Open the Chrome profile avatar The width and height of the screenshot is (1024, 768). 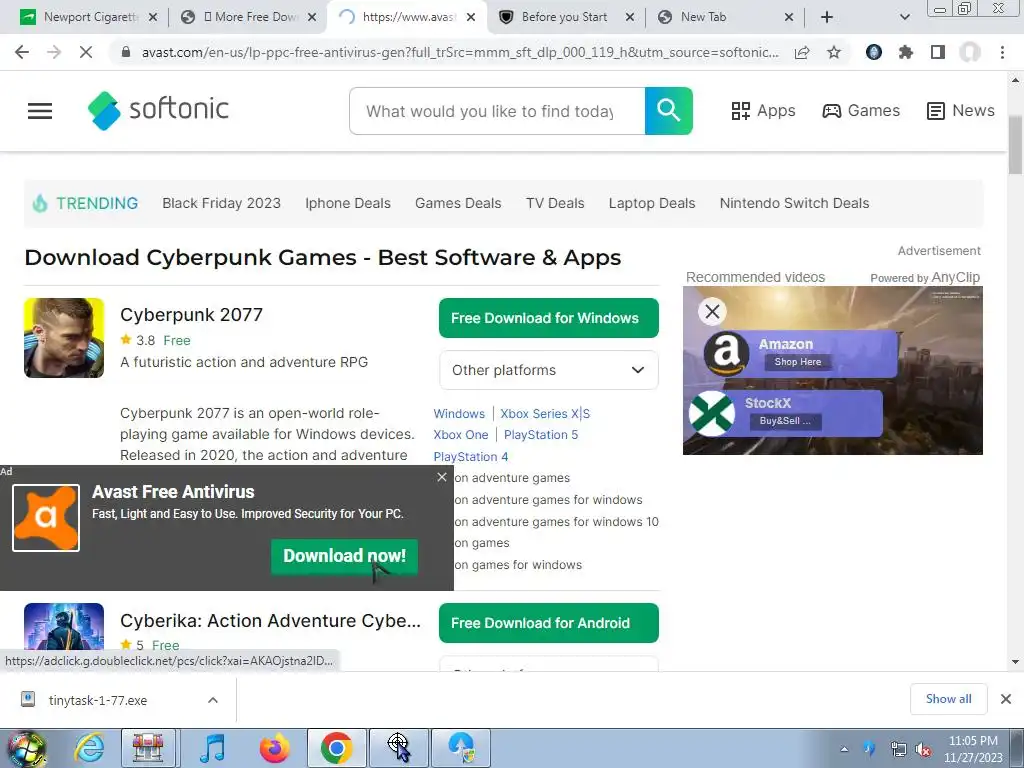point(970,52)
